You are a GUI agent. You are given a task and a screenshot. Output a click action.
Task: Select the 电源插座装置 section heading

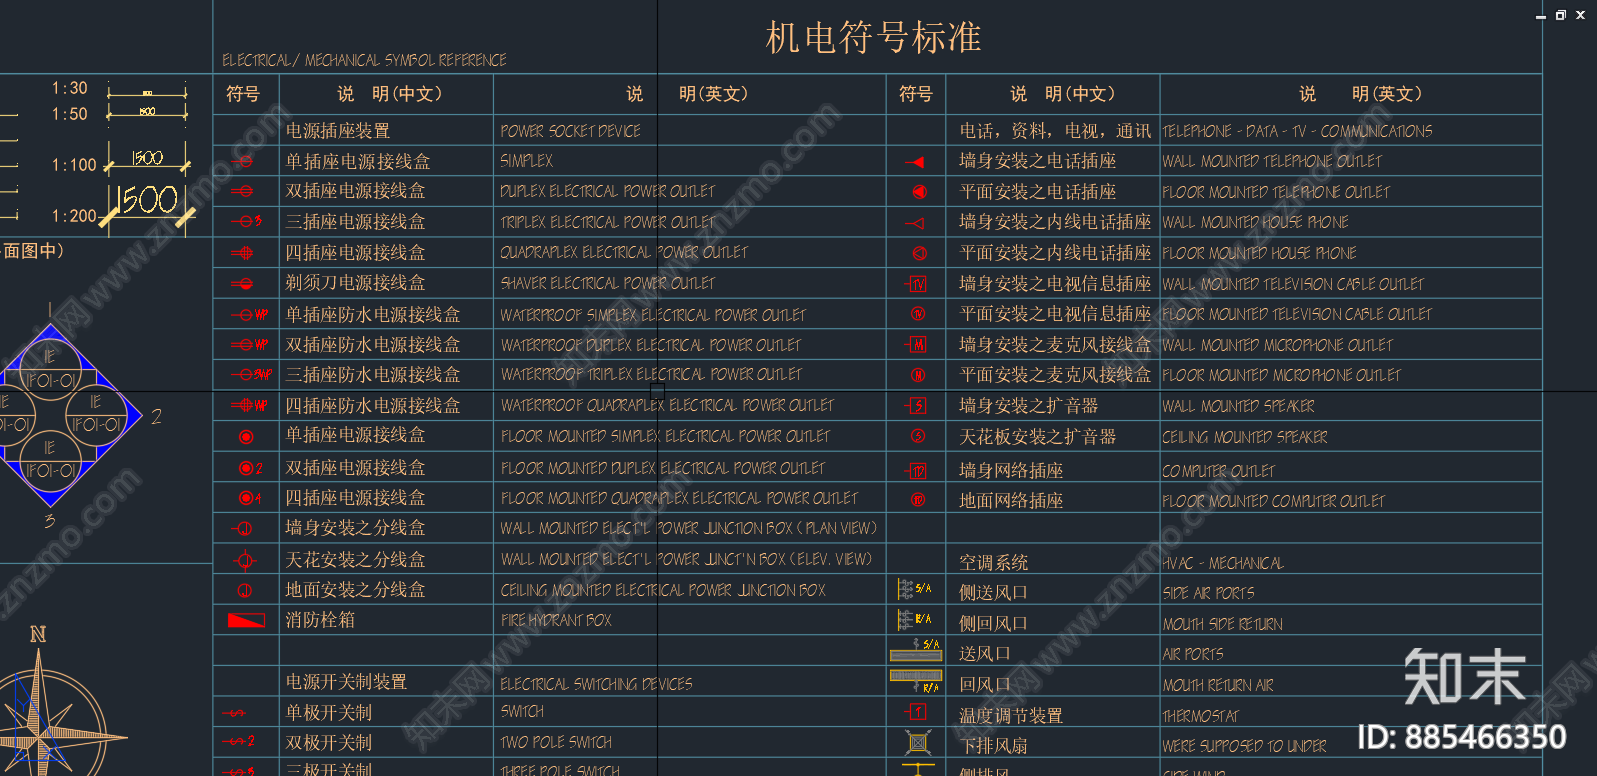click(x=338, y=131)
